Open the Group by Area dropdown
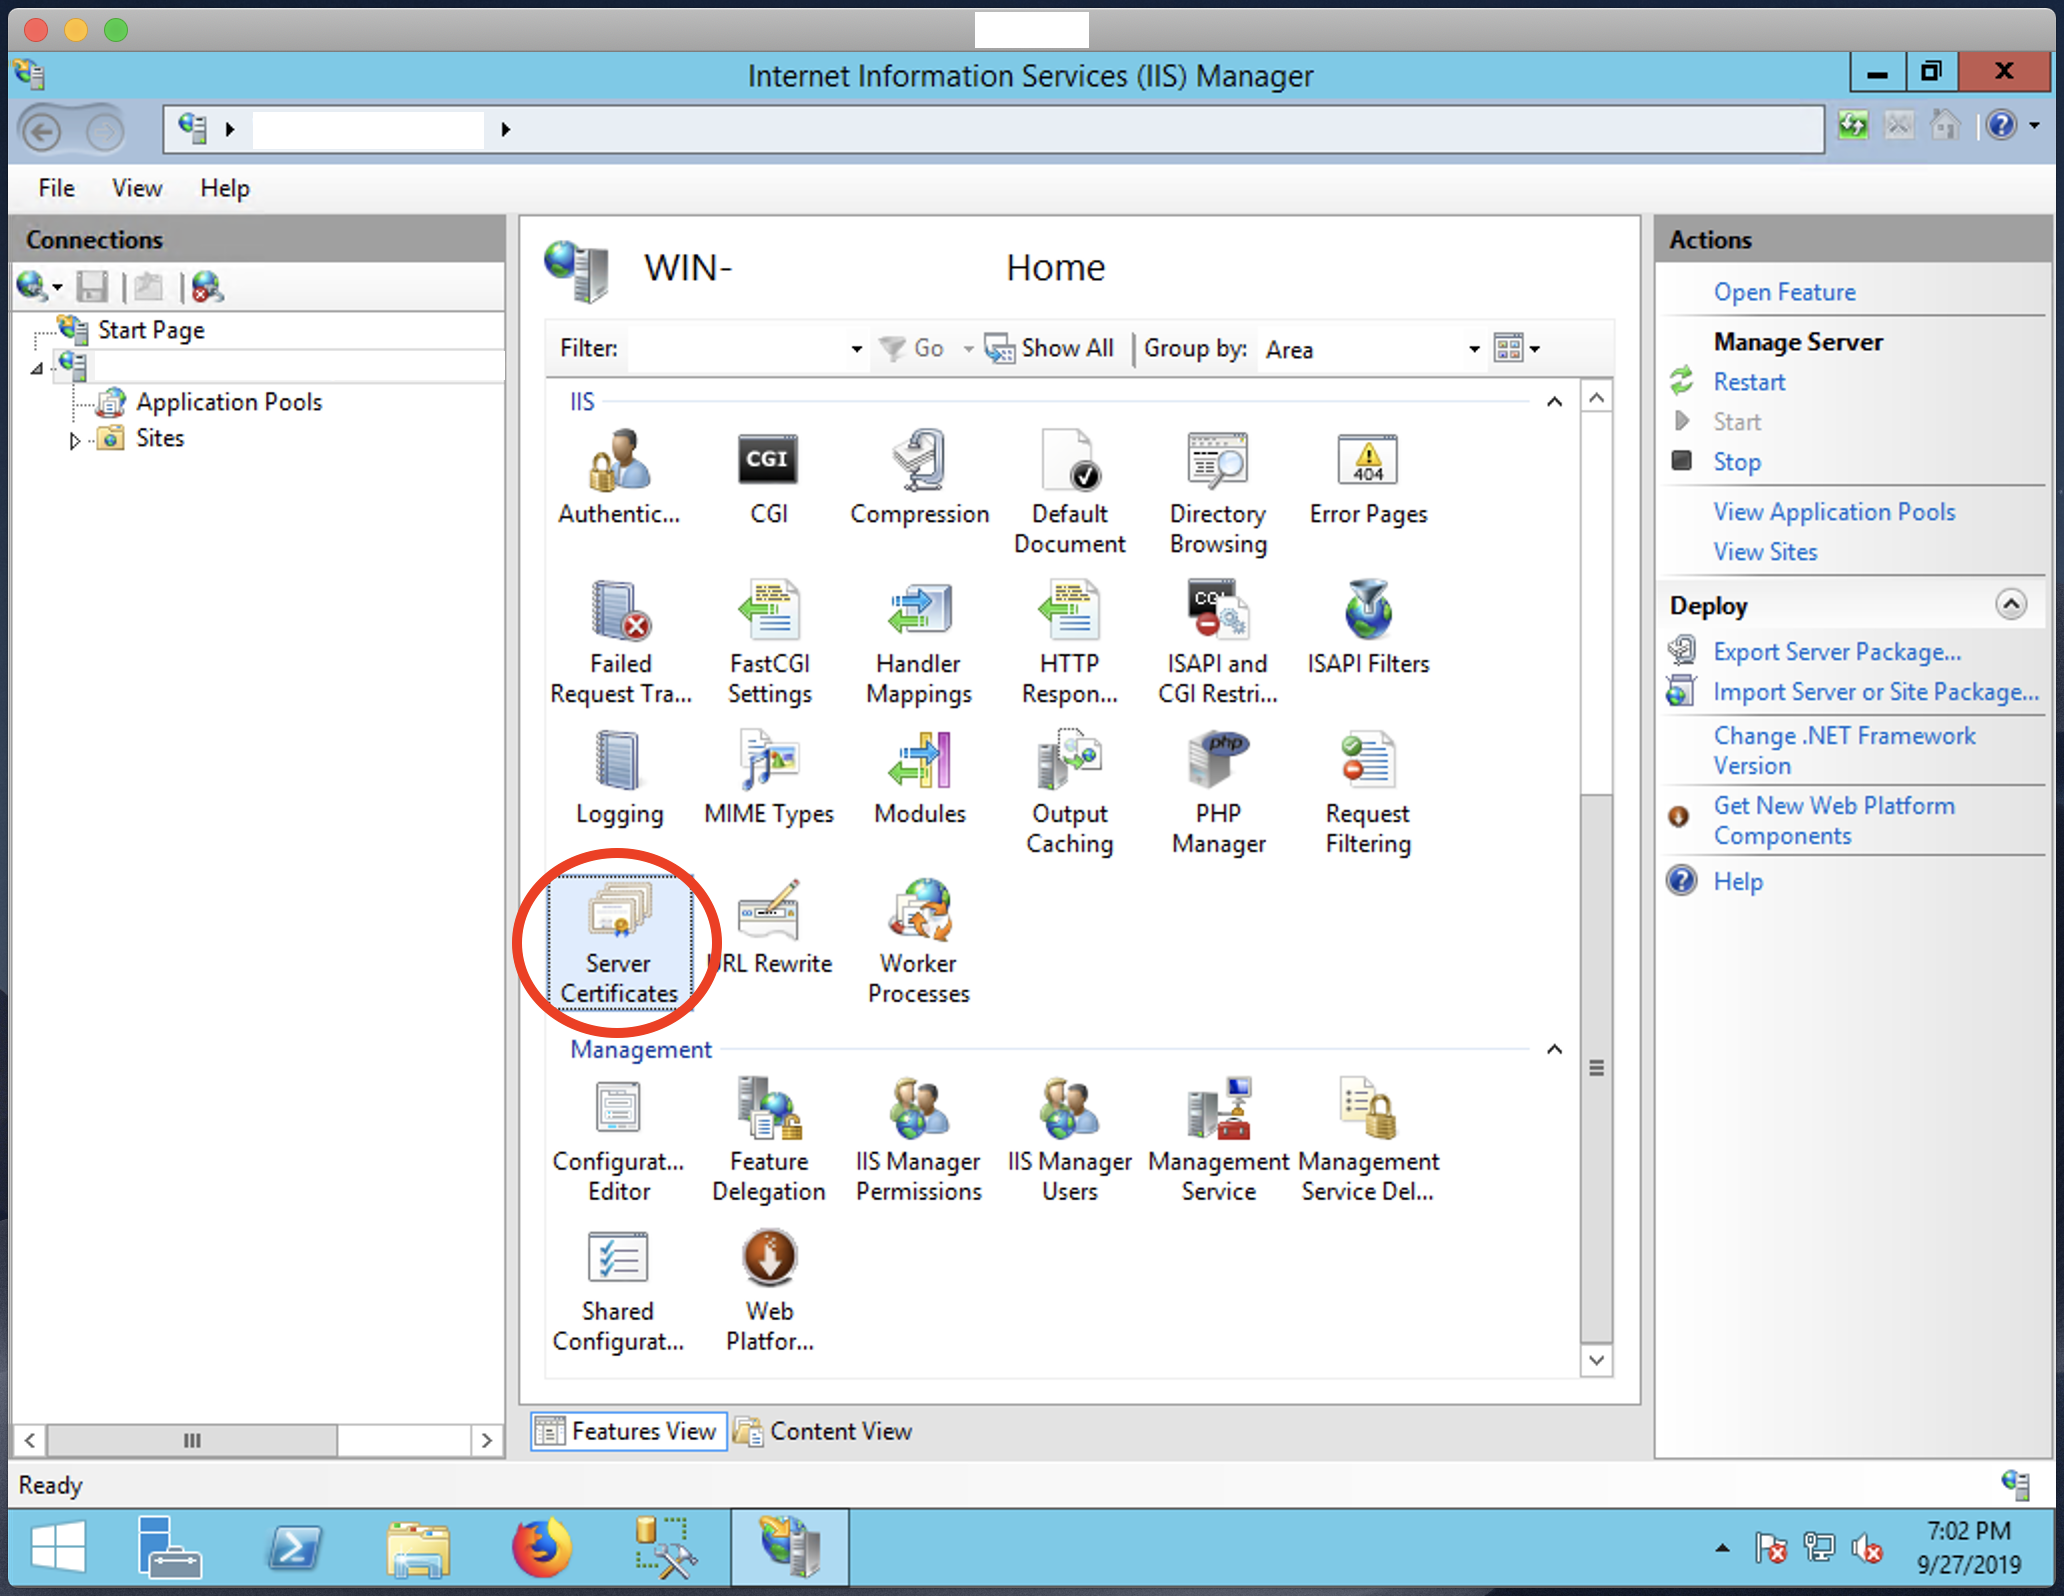Viewport: 2064px width, 1596px height. [1473, 349]
